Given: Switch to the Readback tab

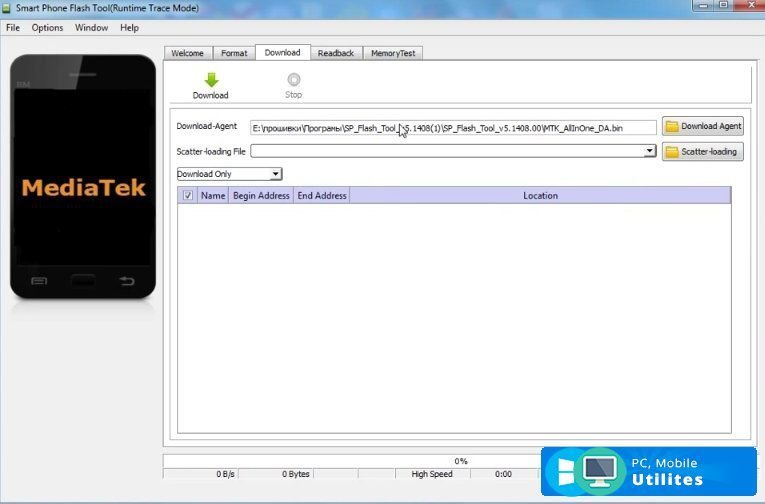Looking at the screenshot, I should [336, 53].
